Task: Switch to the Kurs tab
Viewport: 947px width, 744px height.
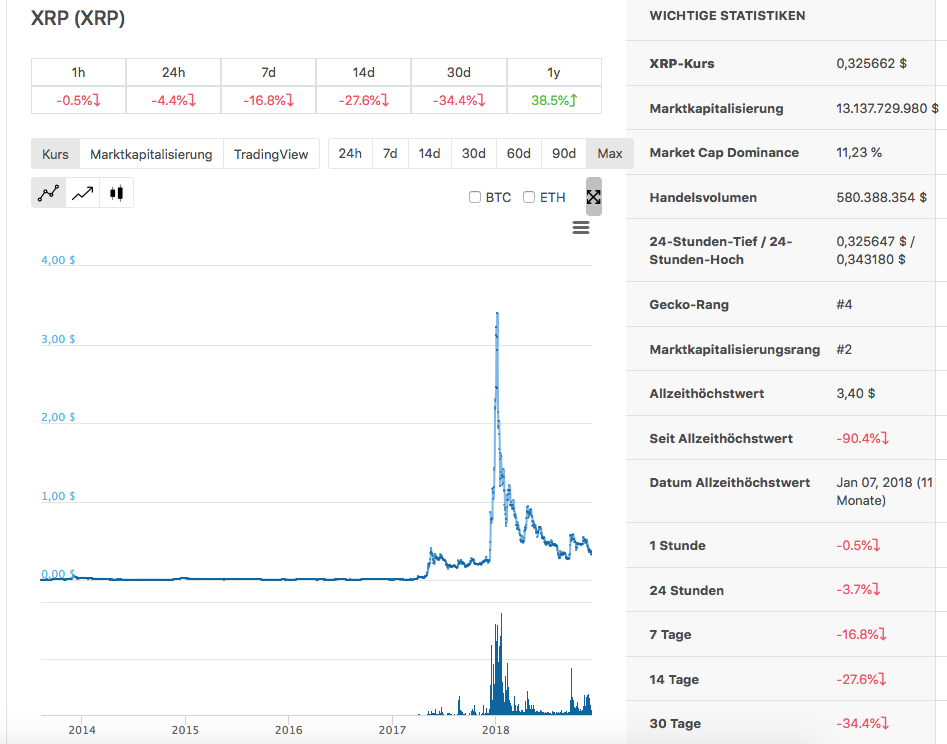Action: 55,154
